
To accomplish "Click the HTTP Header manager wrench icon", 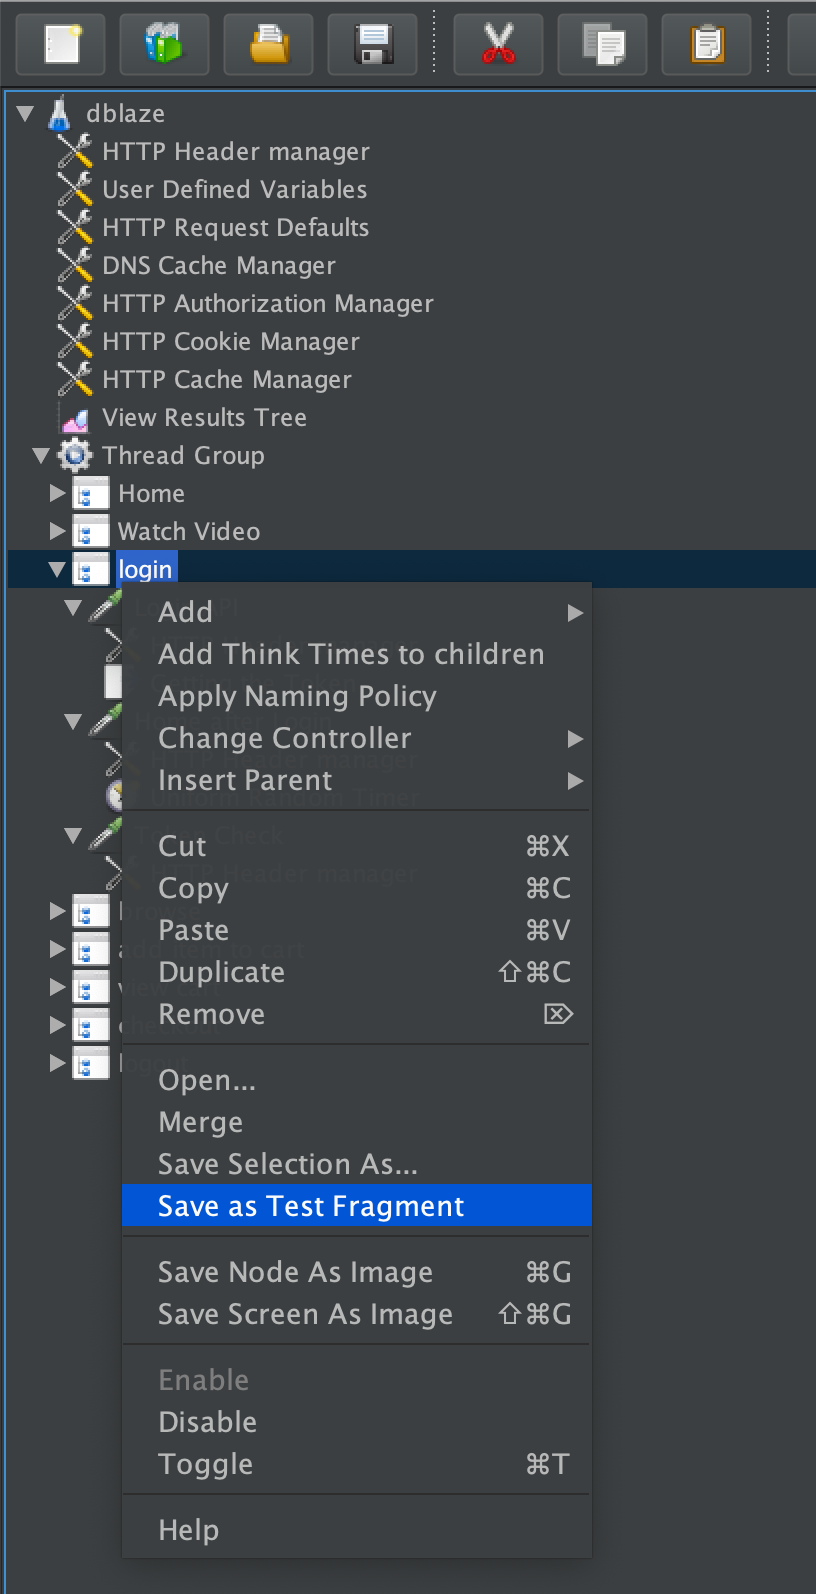I will point(75,151).
